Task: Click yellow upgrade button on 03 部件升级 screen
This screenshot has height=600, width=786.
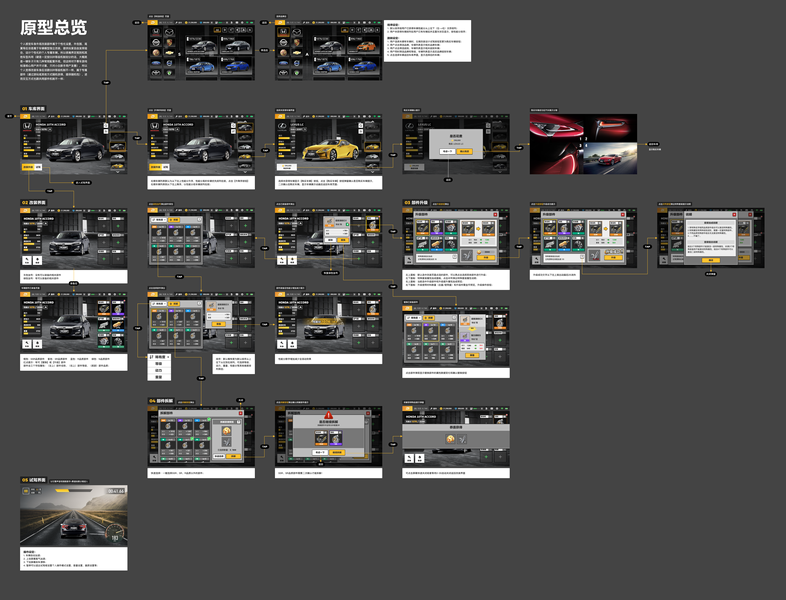Action: coord(486,258)
